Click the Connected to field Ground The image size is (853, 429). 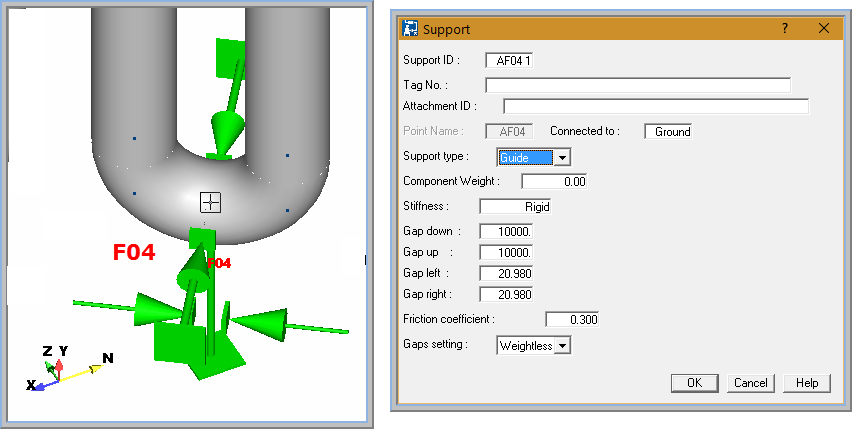[x=668, y=132]
